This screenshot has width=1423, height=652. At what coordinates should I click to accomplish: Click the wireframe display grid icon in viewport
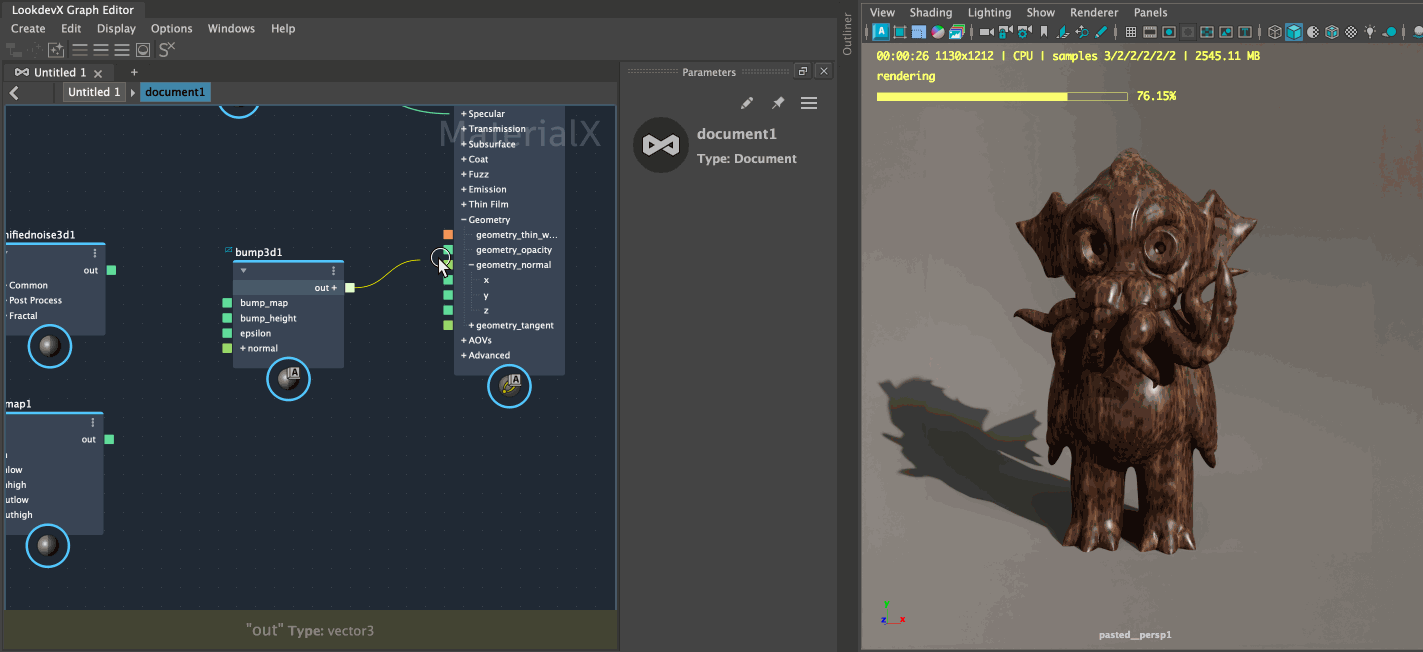[1132, 31]
